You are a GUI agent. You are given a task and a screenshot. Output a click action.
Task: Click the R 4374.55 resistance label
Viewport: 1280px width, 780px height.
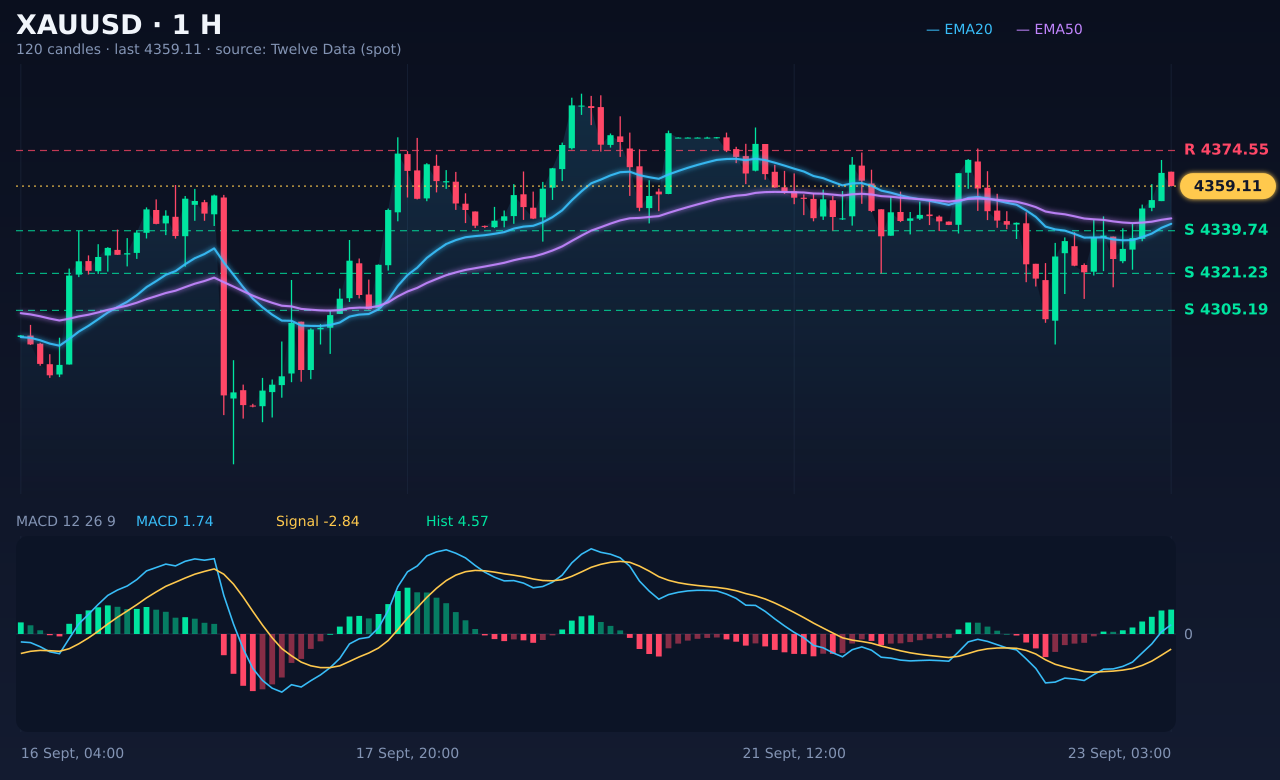click(x=1226, y=150)
